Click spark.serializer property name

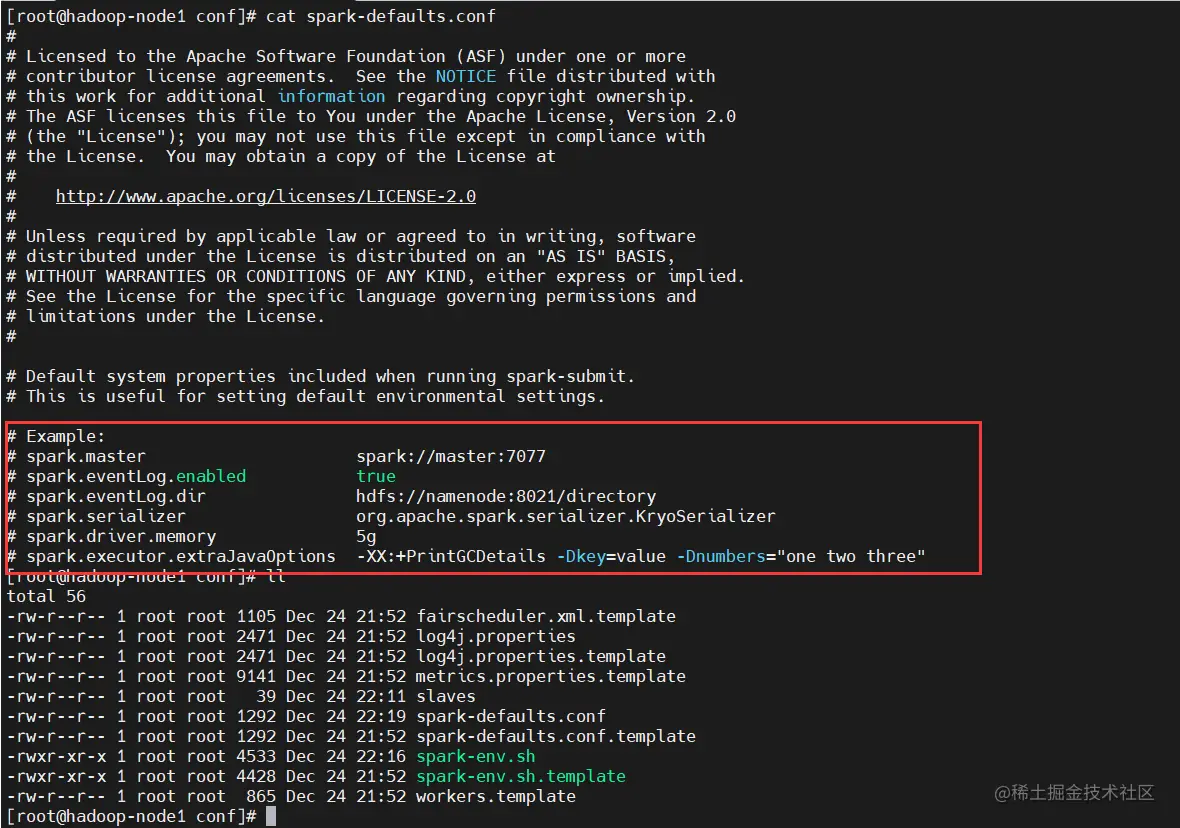[x=106, y=516]
